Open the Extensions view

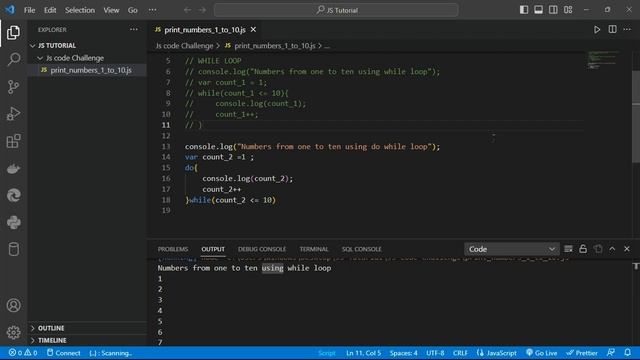[x=13, y=141]
